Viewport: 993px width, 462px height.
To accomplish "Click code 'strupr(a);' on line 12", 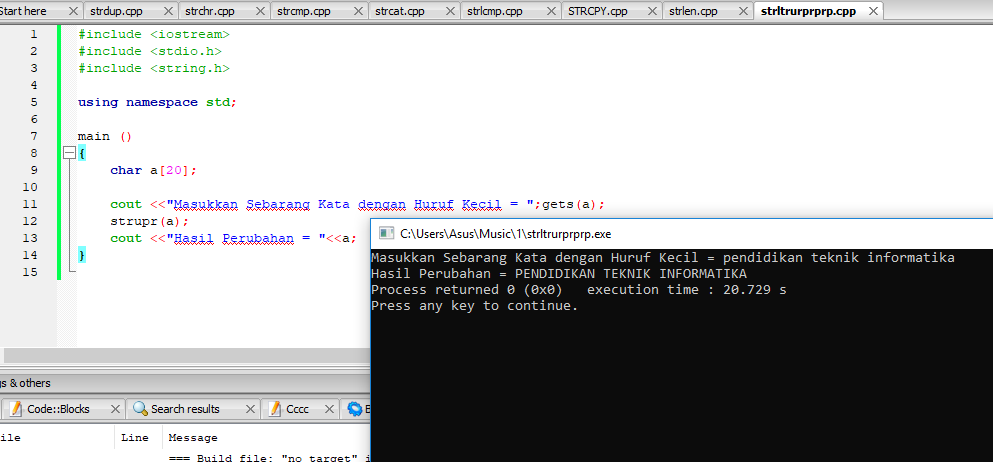I will click(x=149, y=222).
